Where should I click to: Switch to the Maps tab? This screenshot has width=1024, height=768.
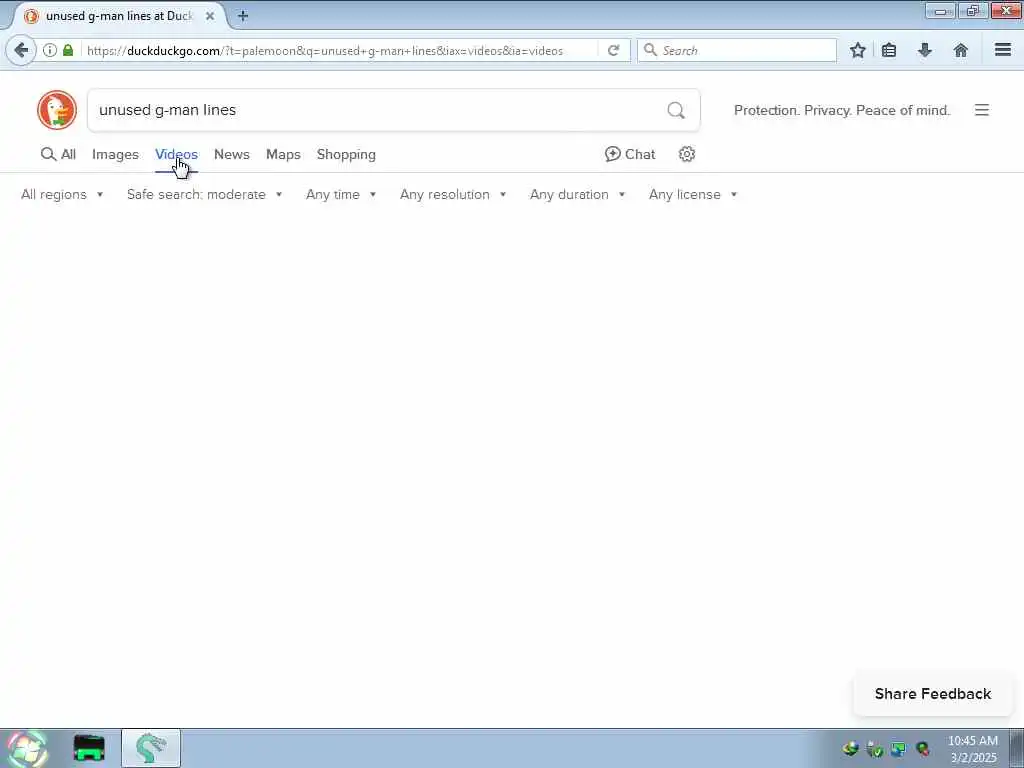click(x=283, y=155)
